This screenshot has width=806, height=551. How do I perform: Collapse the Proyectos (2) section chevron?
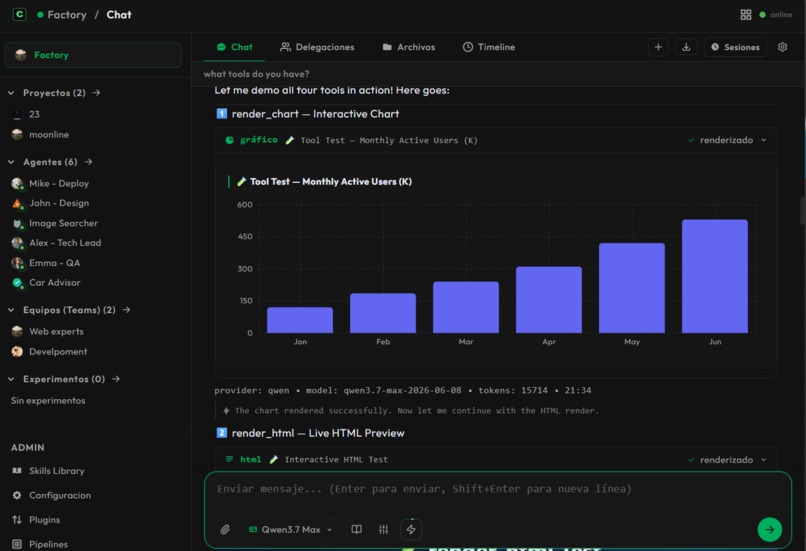pos(11,93)
